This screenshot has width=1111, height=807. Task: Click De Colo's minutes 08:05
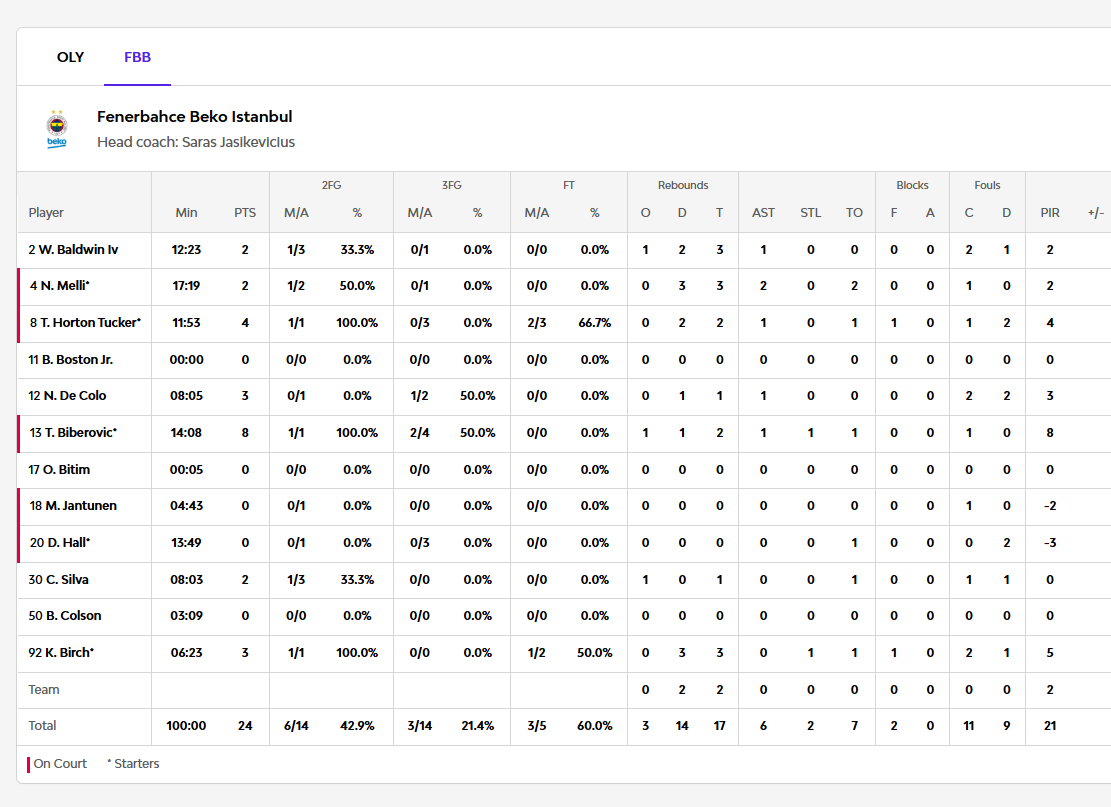tap(186, 395)
